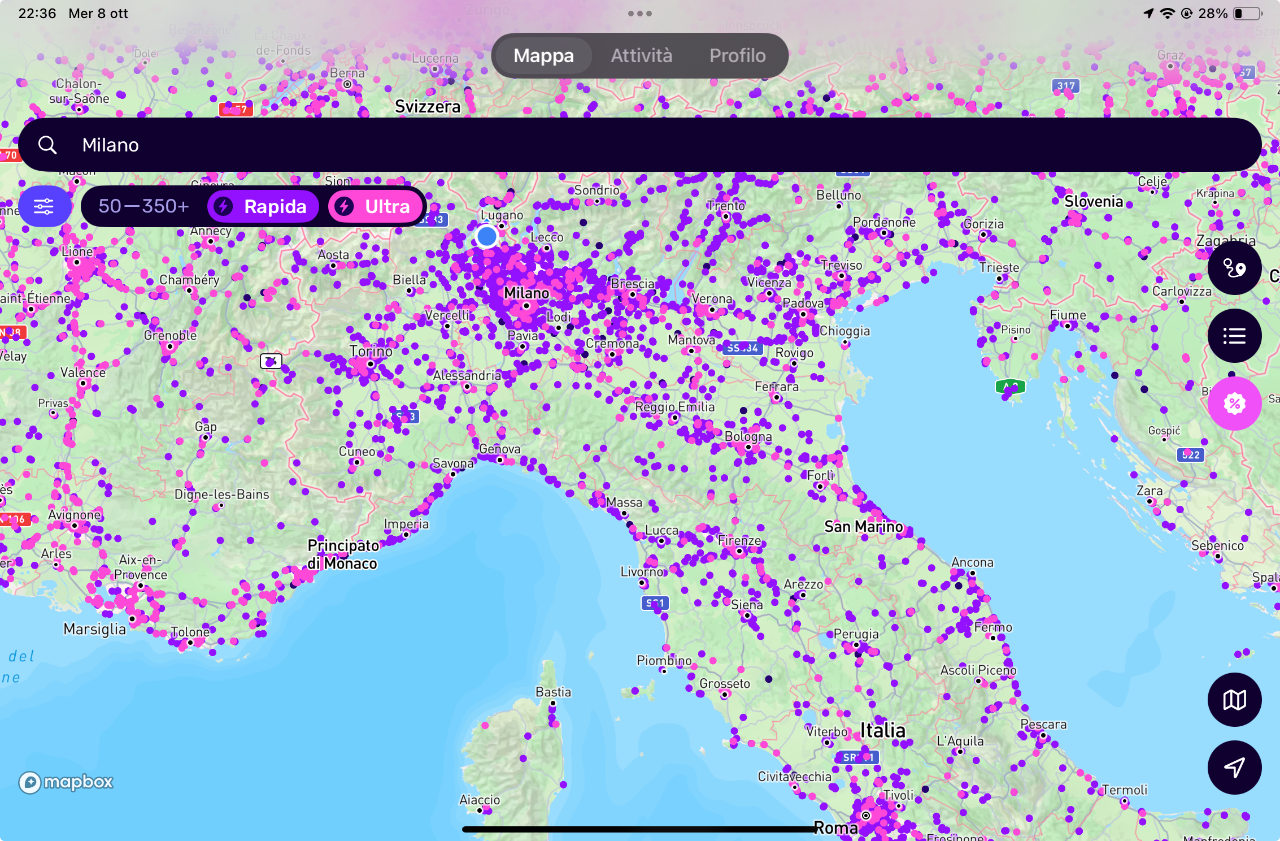Screen dimensions: 1280x841
Task: Toggle the Rapida charger filter
Action: click(263, 207)
